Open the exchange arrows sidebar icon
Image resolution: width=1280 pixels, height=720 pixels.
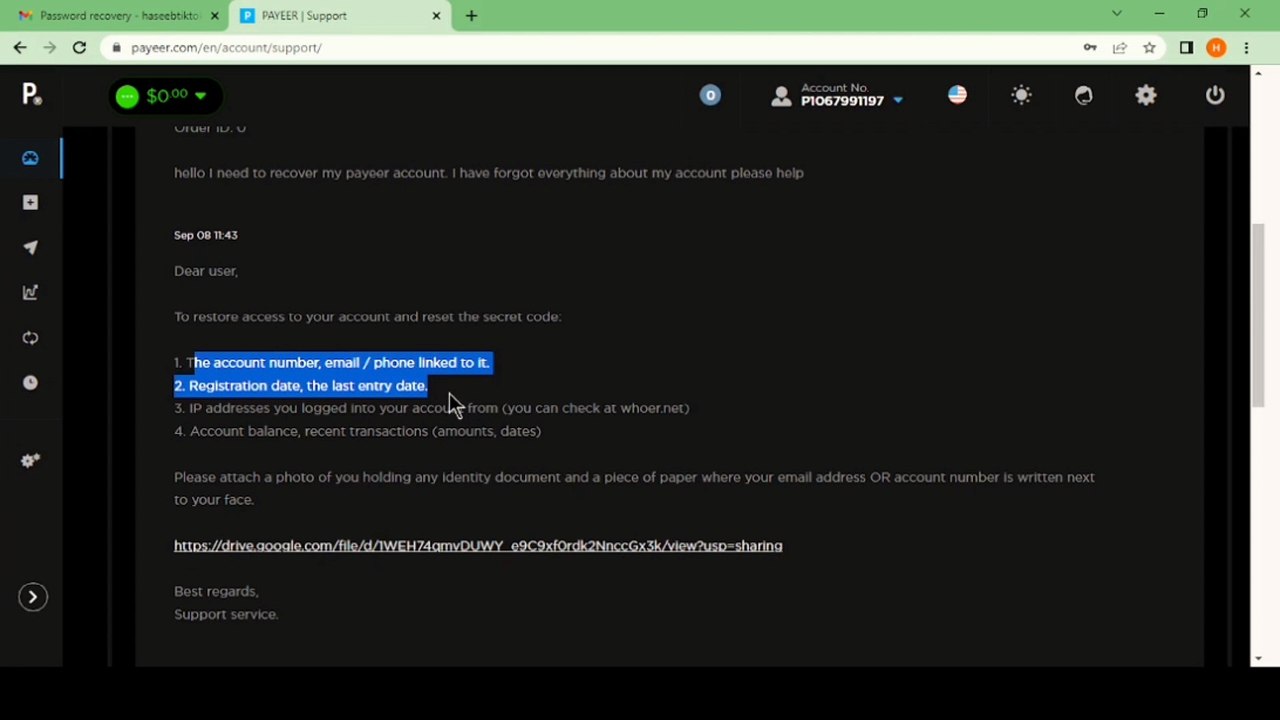tap(30, 338)
